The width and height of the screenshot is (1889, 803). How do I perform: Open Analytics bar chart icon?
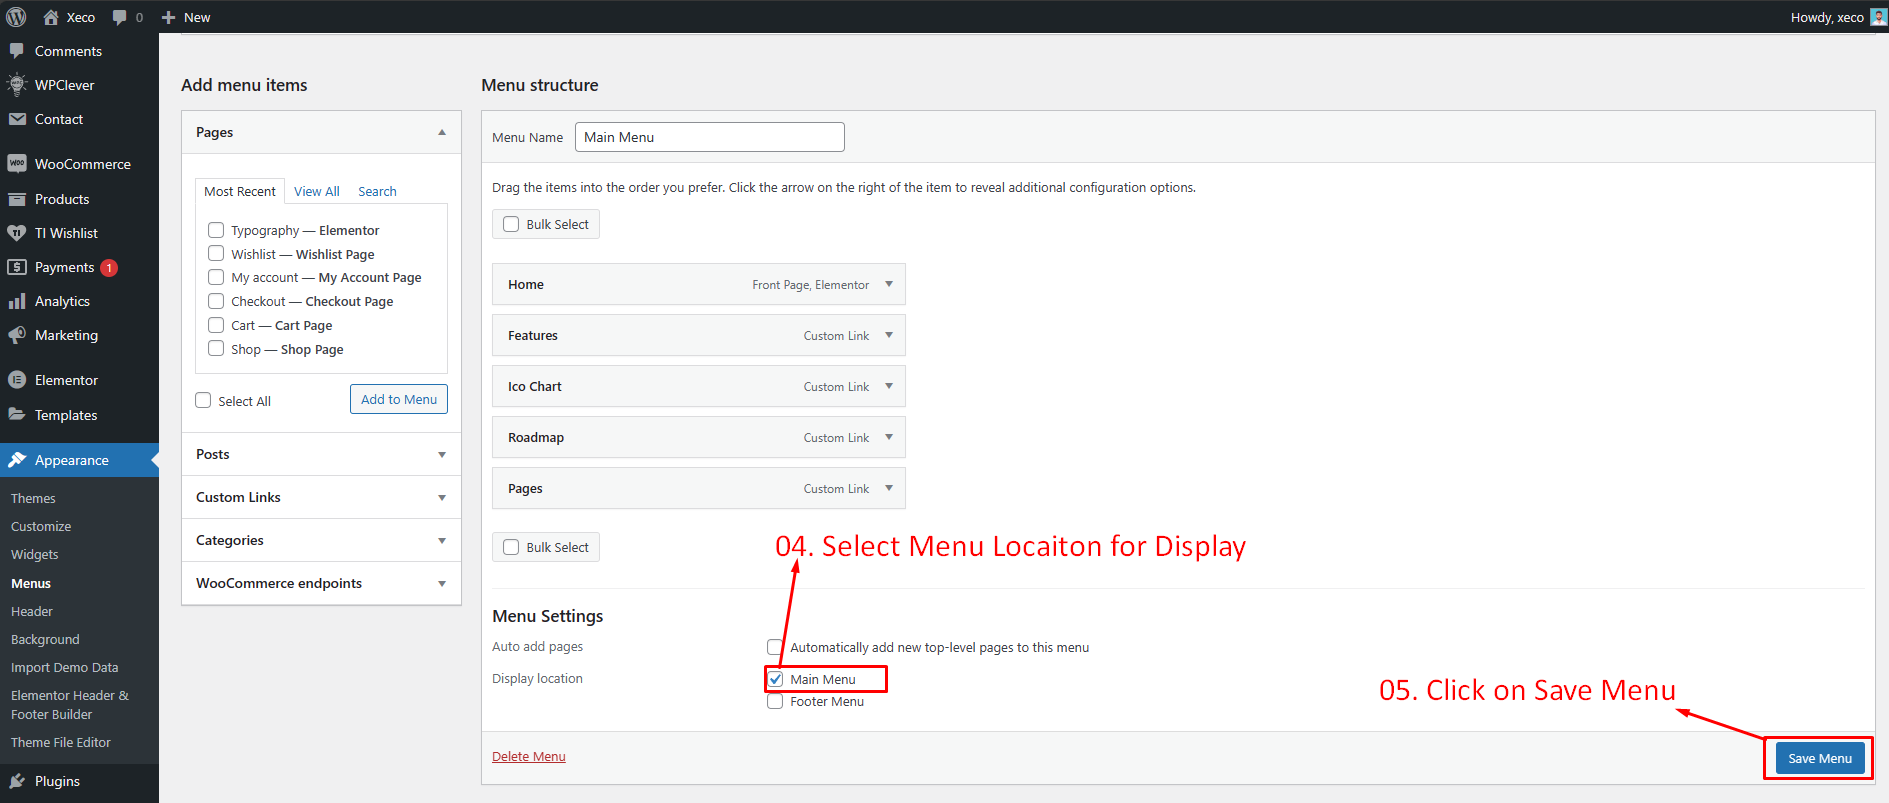17,301
